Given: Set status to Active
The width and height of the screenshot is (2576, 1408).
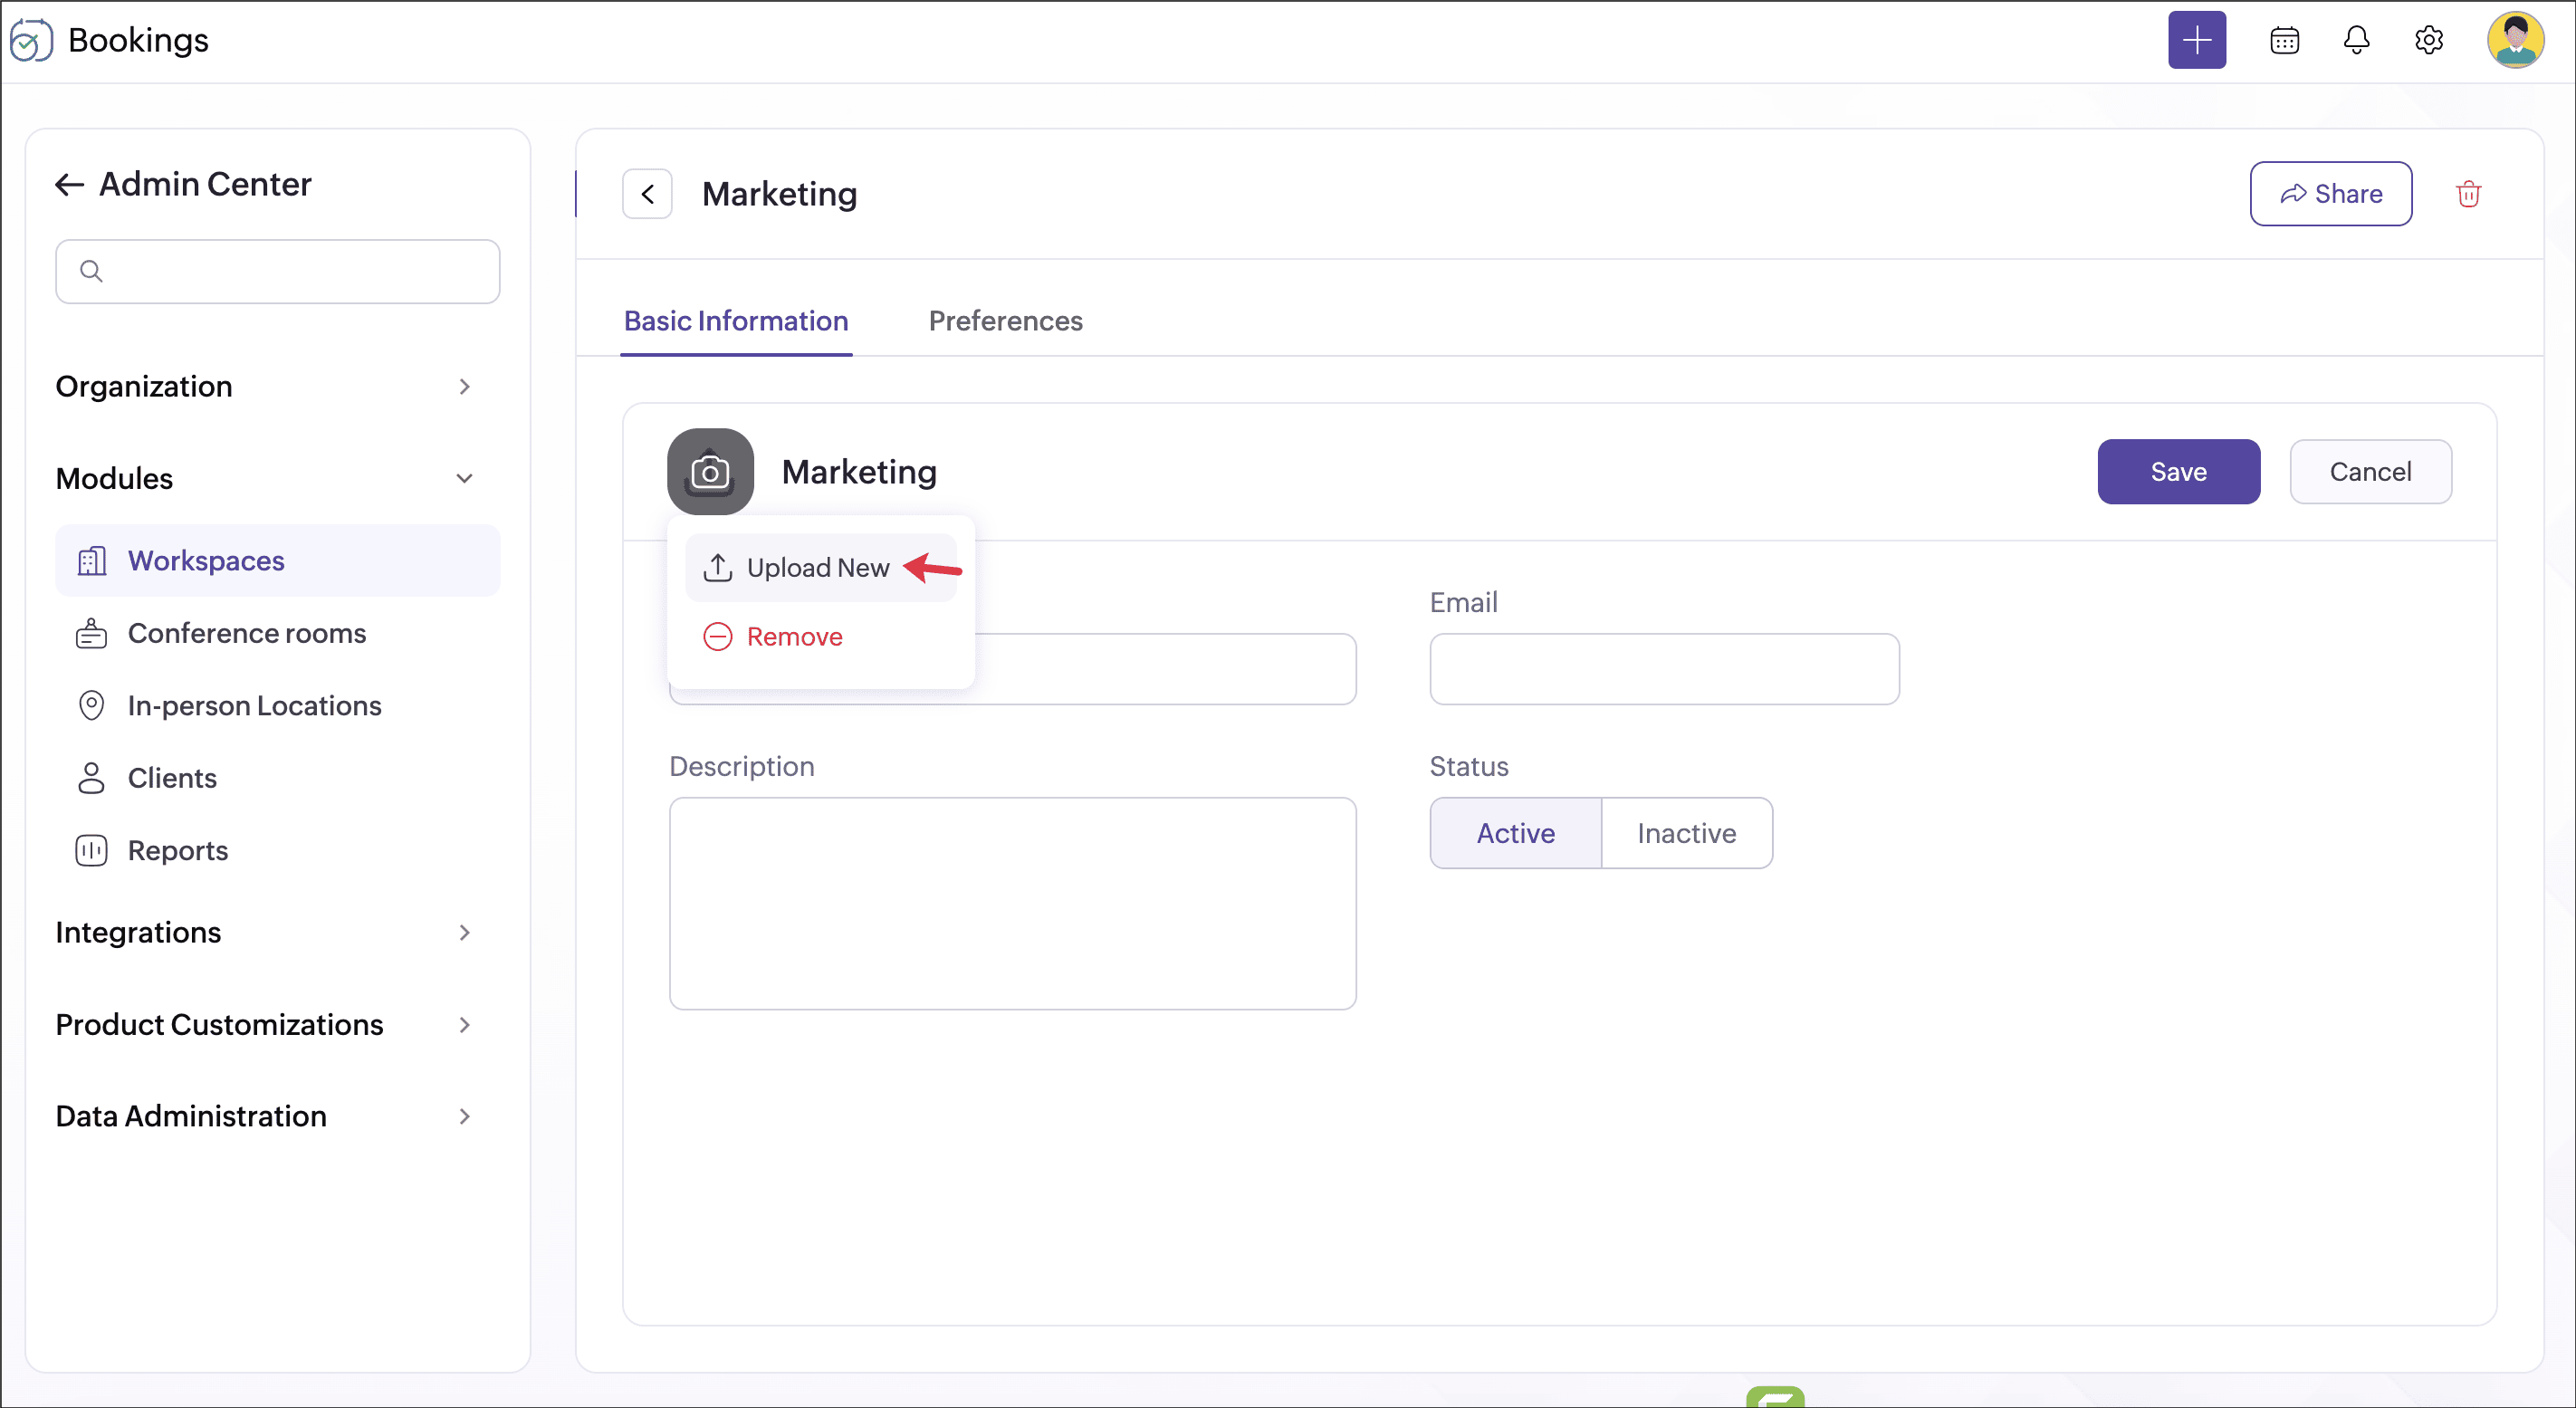Looking at the screenshot, I should tap(1515, 833).
